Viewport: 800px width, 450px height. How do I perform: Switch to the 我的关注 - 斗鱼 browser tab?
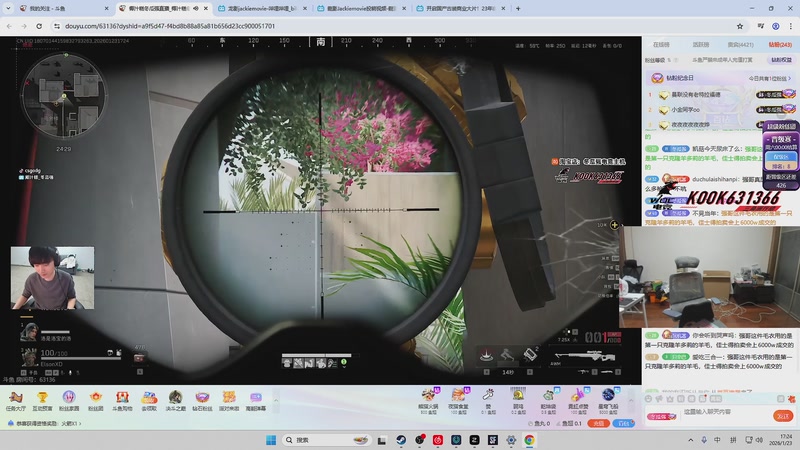pos(63,8)
